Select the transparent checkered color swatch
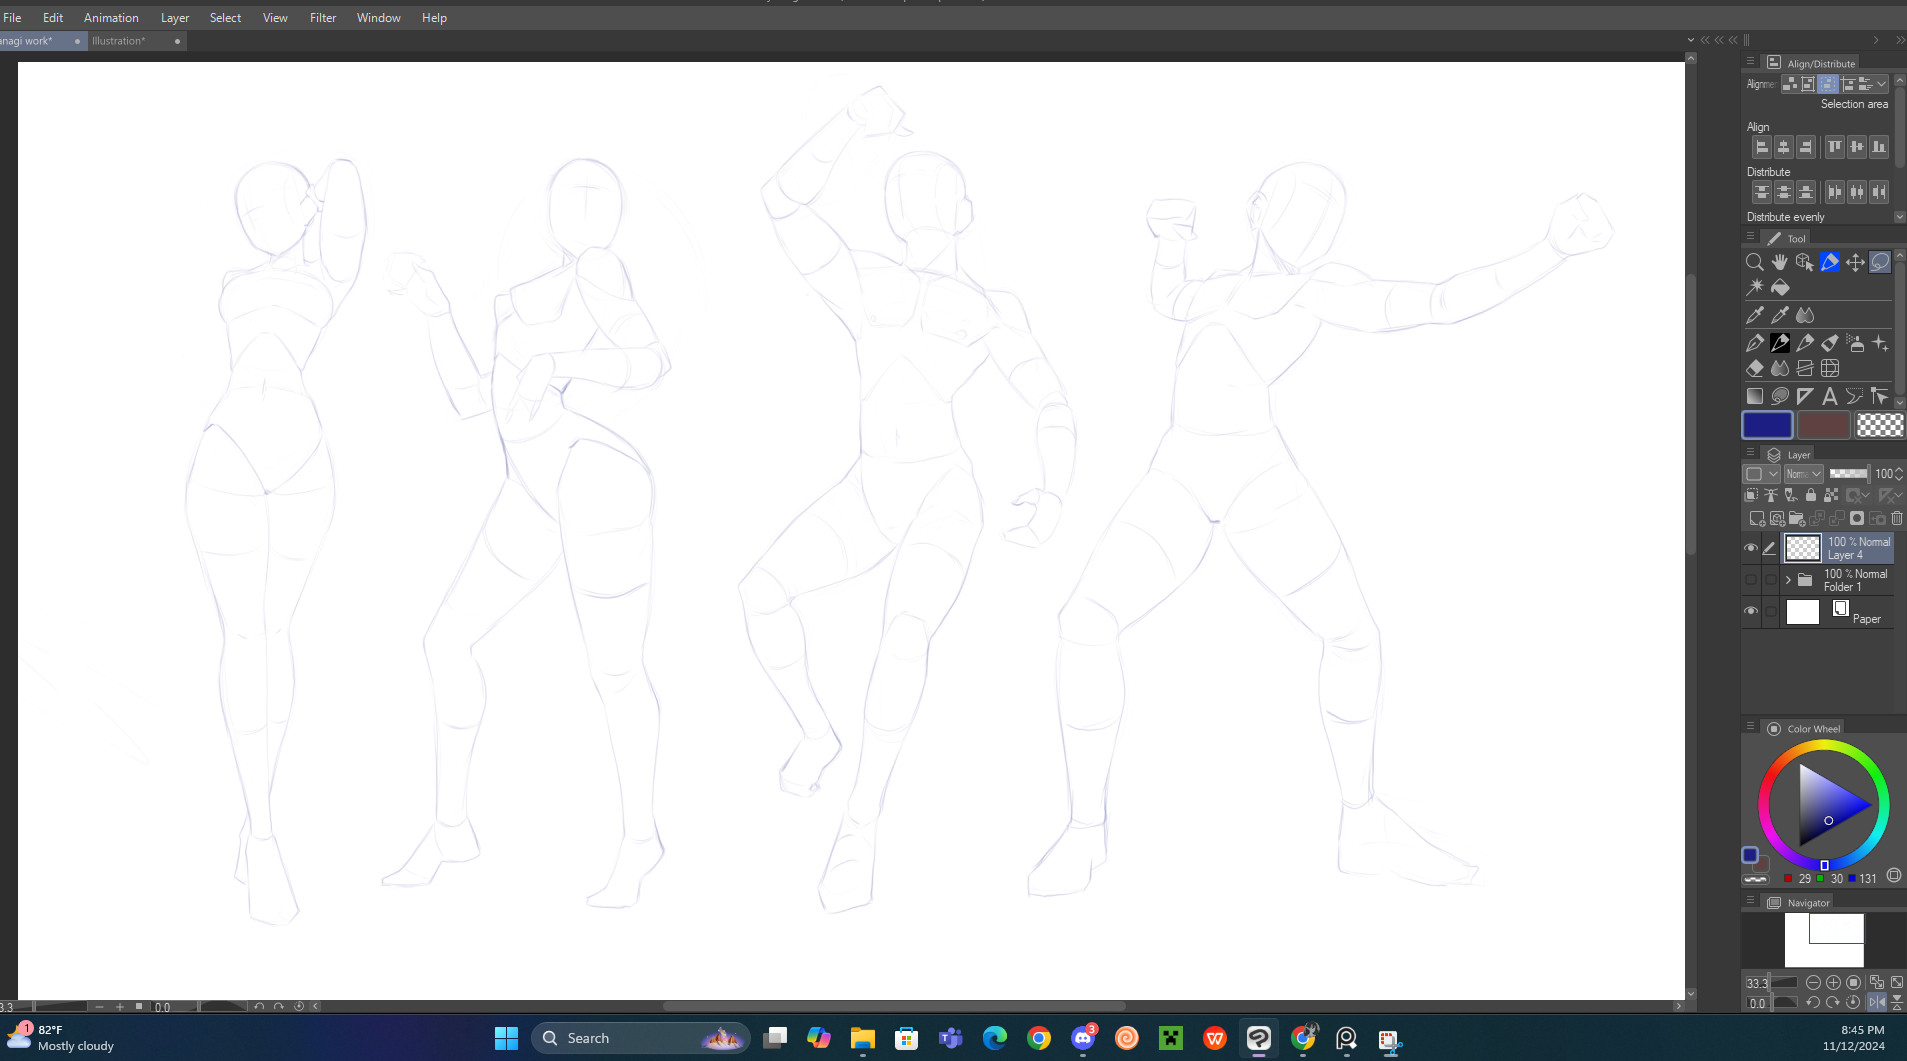This screenshot has height=1061, width=1907. [x=1879, y=425]
